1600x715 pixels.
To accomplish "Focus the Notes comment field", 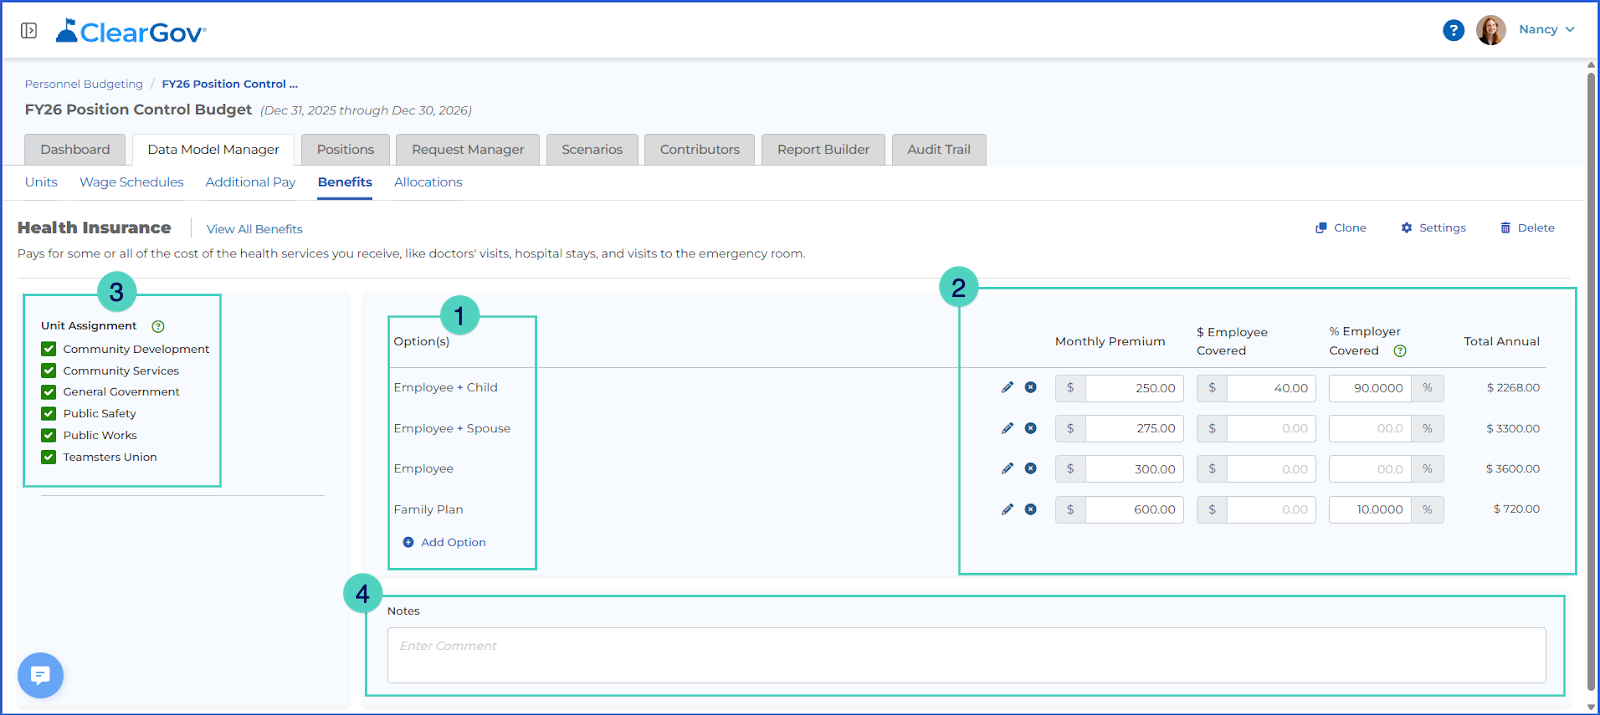I will [x=966, y=655].
